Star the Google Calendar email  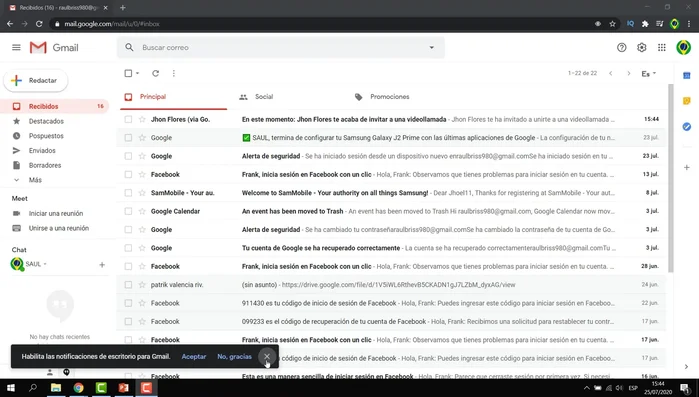[142, 211]
